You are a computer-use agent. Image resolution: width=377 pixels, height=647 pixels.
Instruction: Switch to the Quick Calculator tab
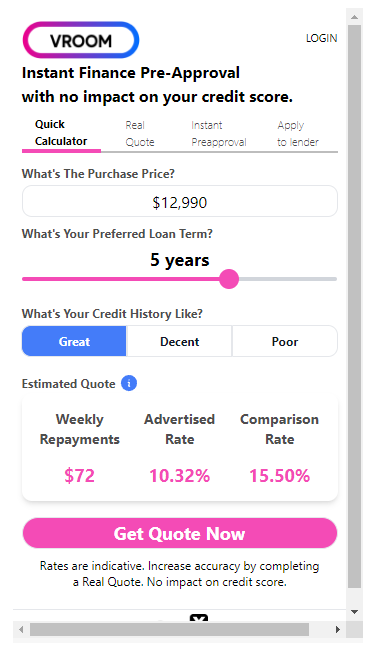pos(61,133)
